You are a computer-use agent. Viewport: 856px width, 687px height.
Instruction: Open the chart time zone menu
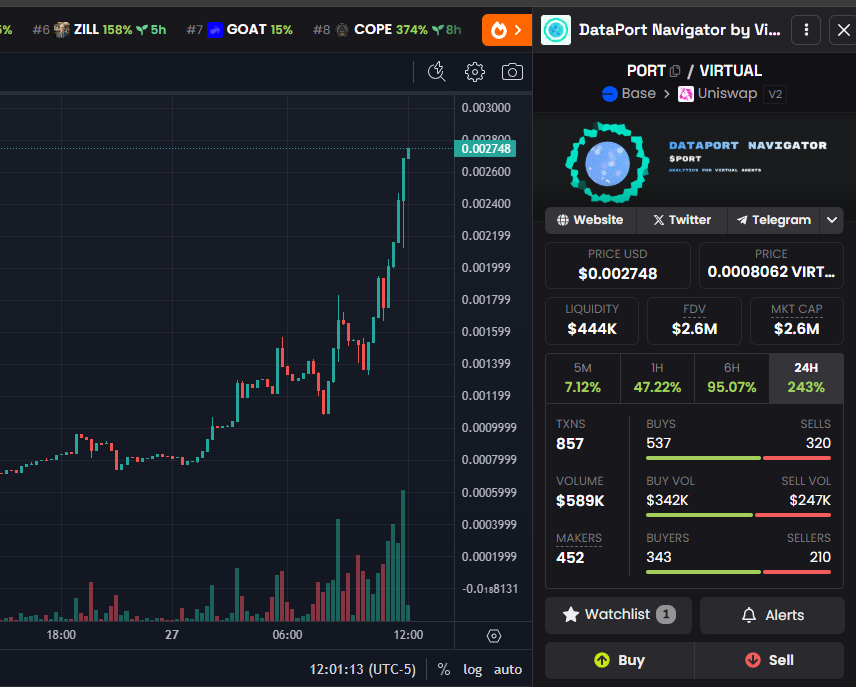(362, 670)
